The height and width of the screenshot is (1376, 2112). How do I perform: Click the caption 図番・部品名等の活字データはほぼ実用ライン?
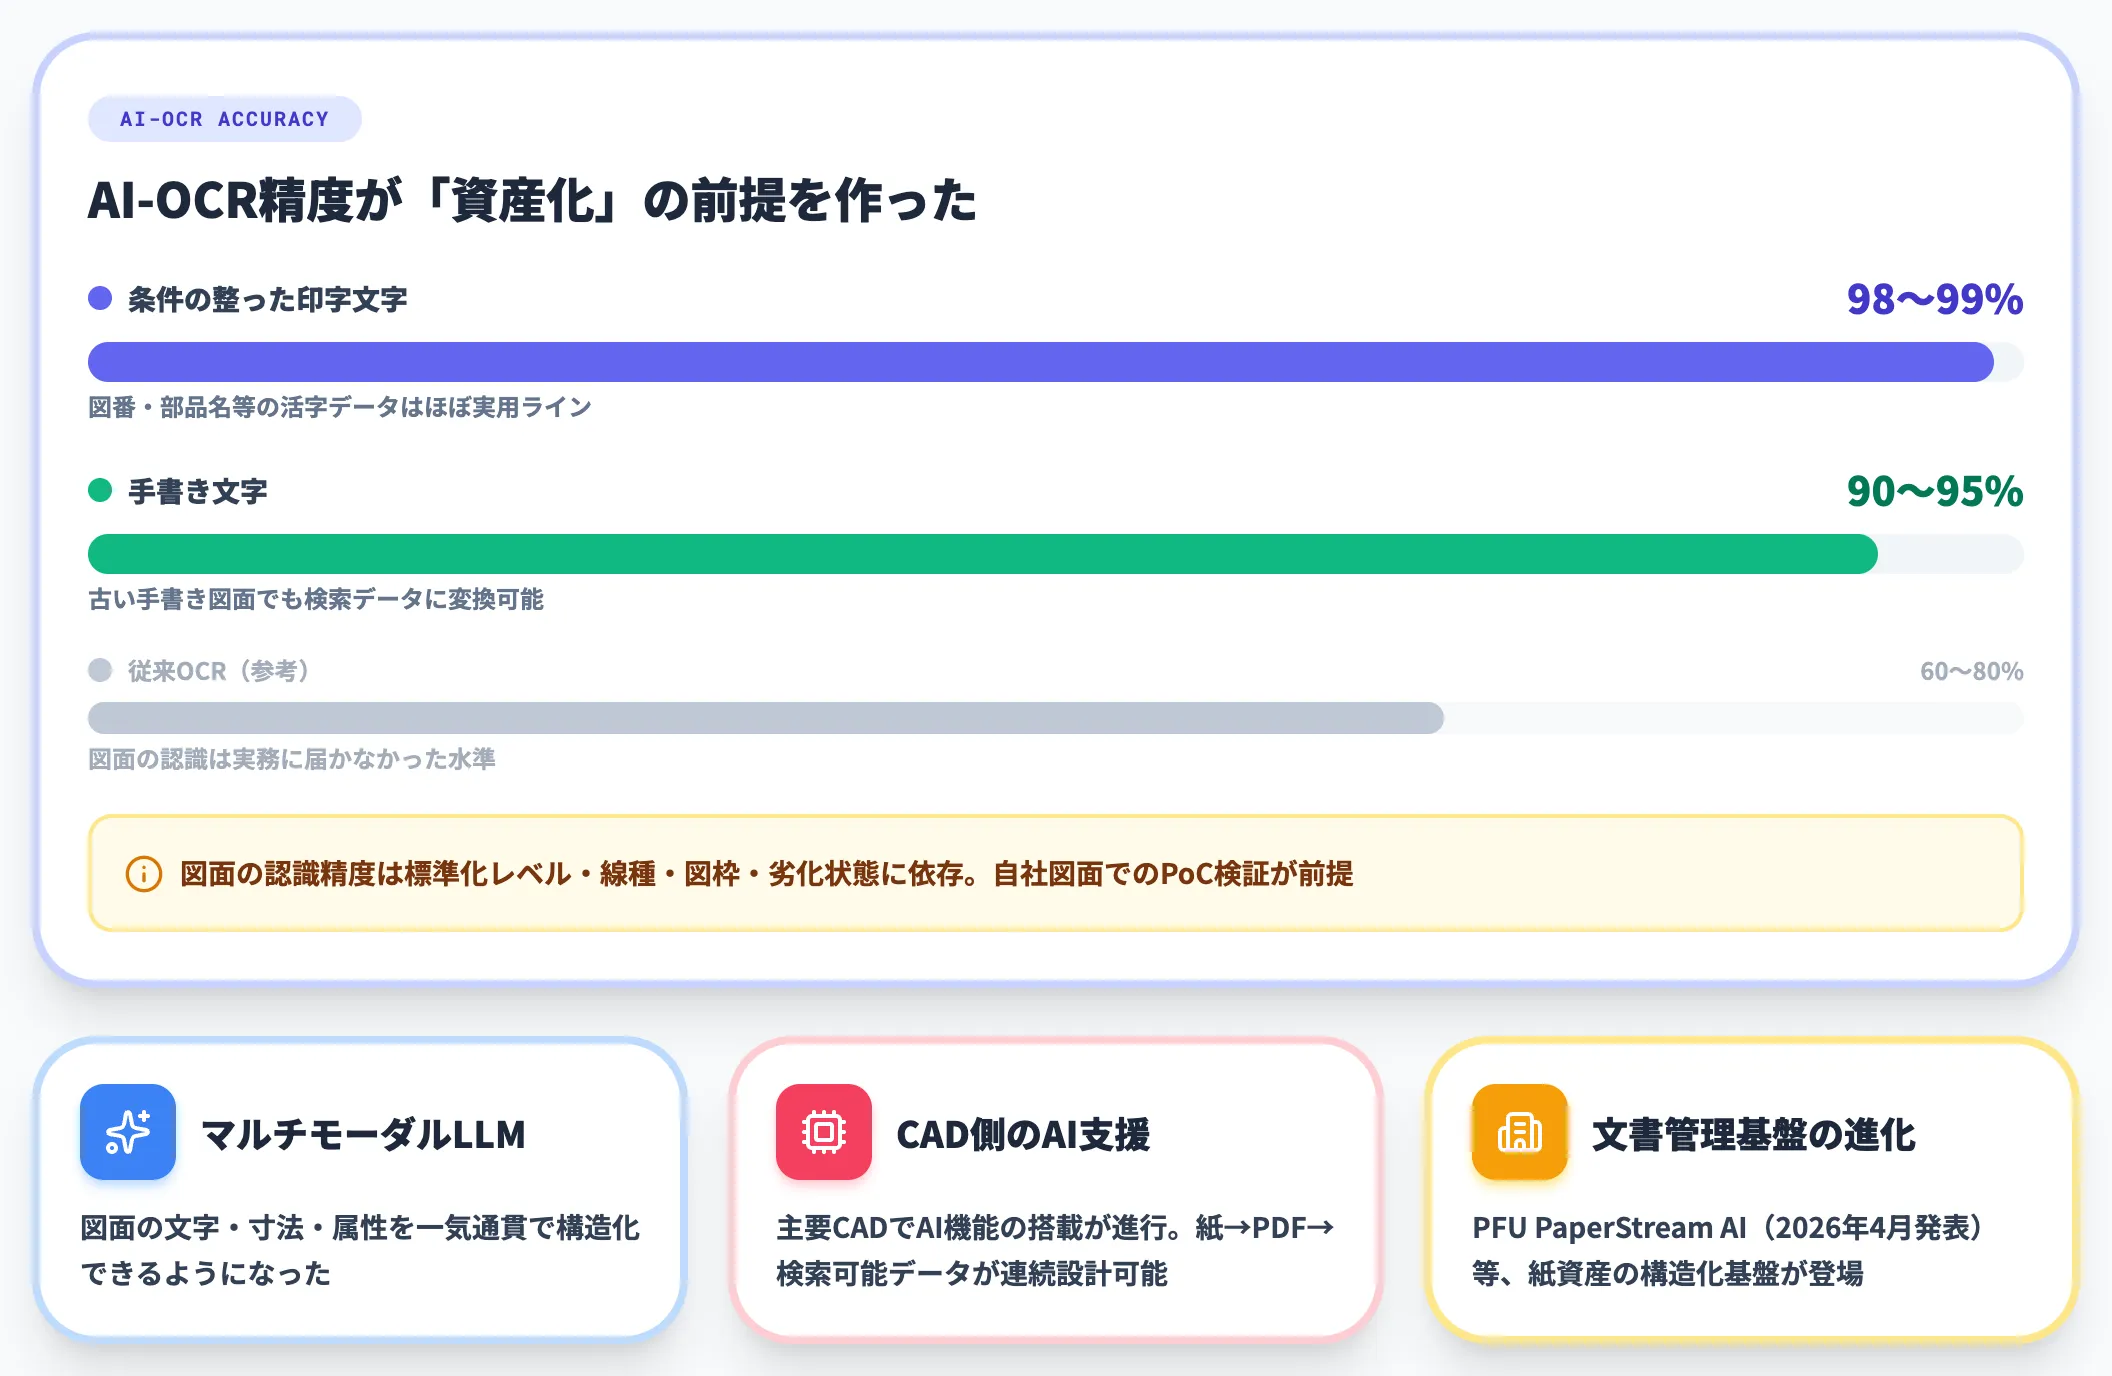point(340,407)
